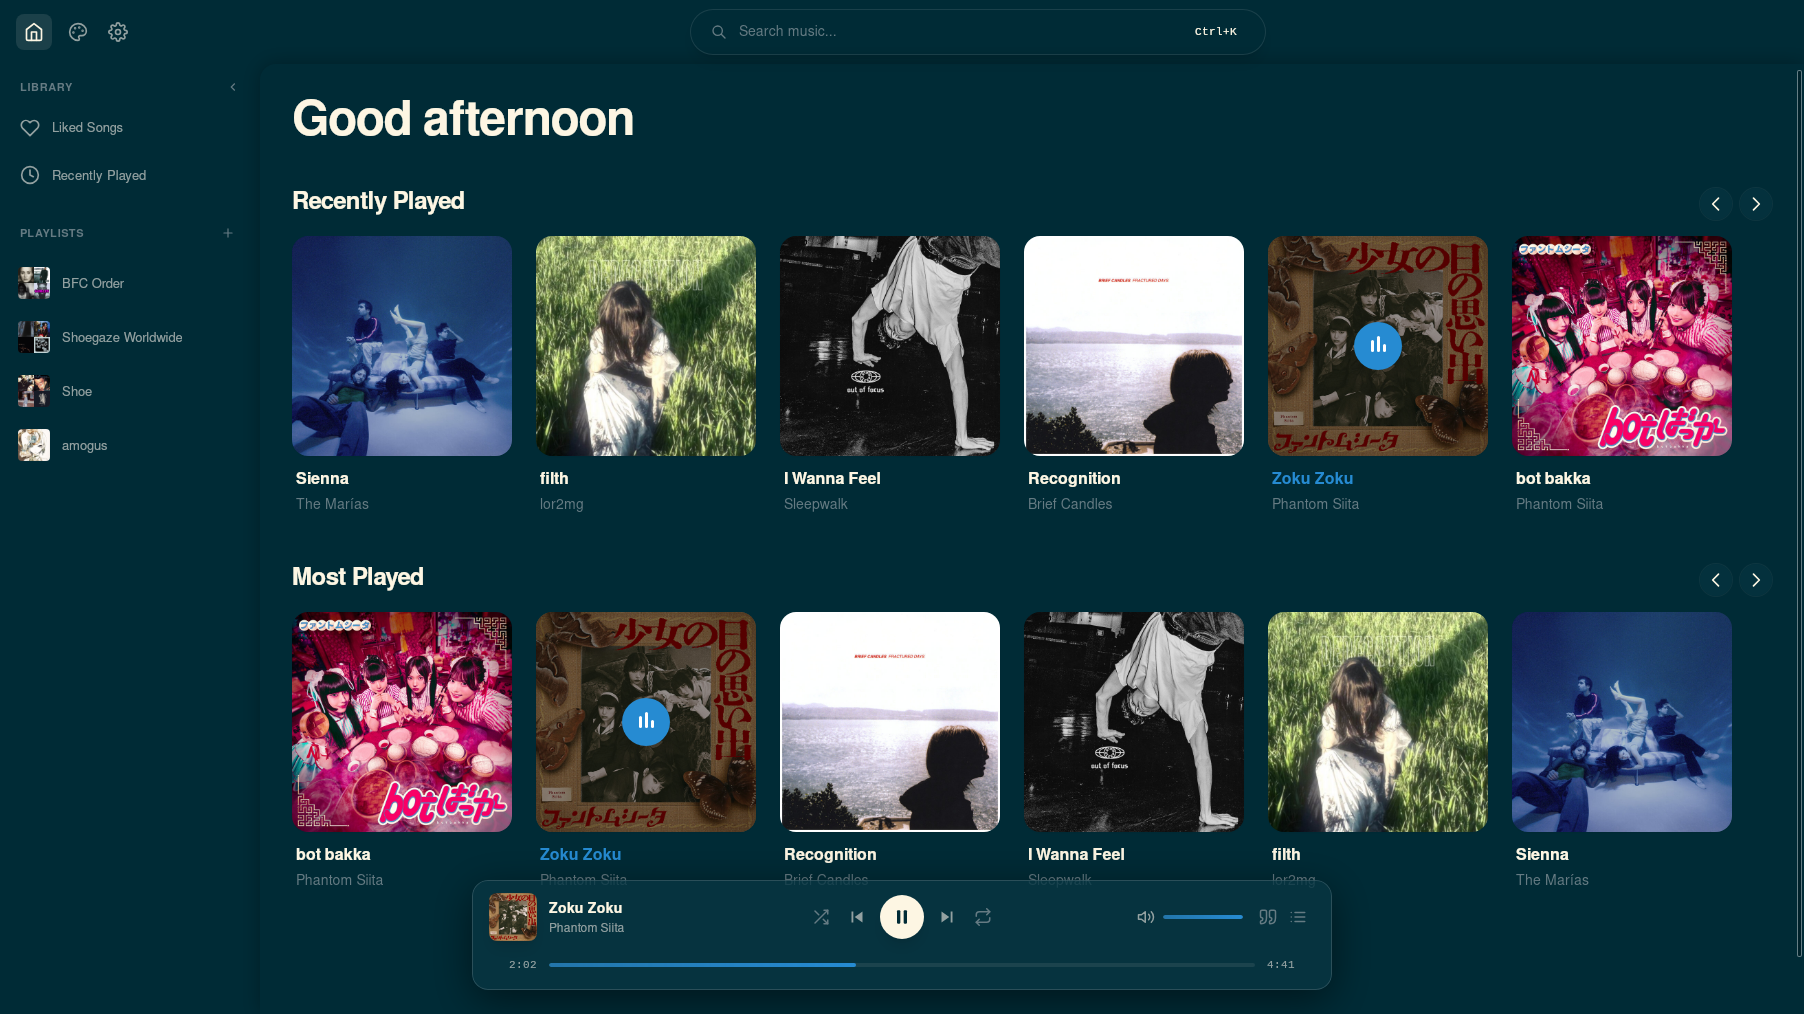
Task: Play Sienna album in Recently Played
Action: [402, 346]
